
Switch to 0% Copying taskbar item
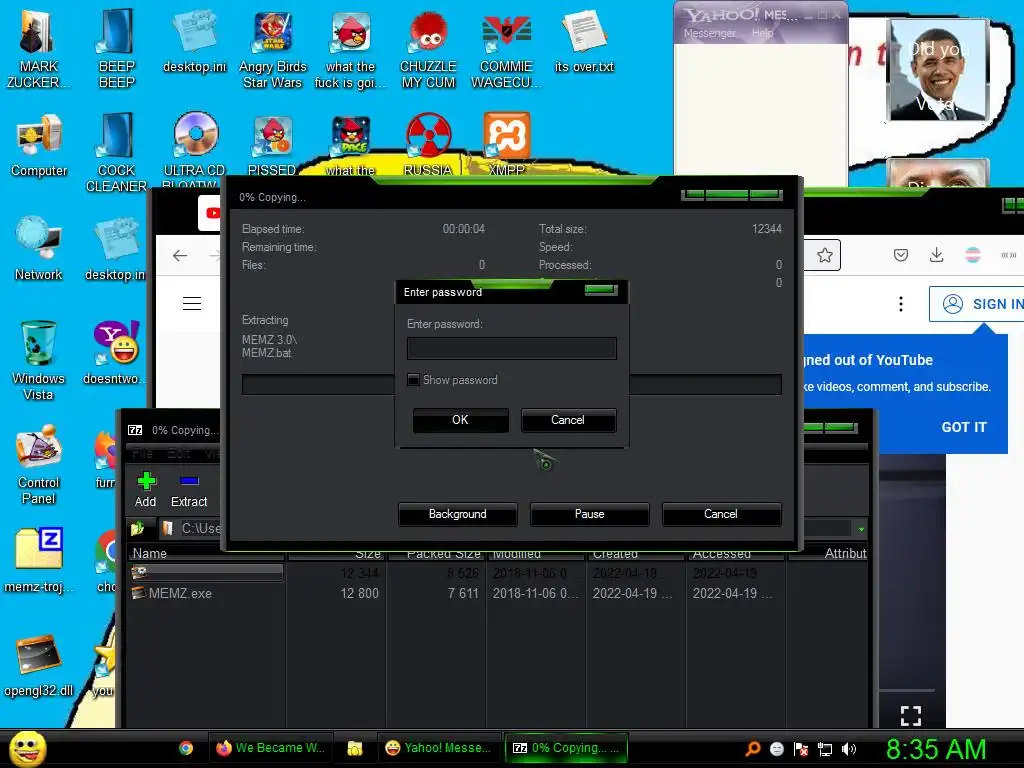[x=566, y=748]
